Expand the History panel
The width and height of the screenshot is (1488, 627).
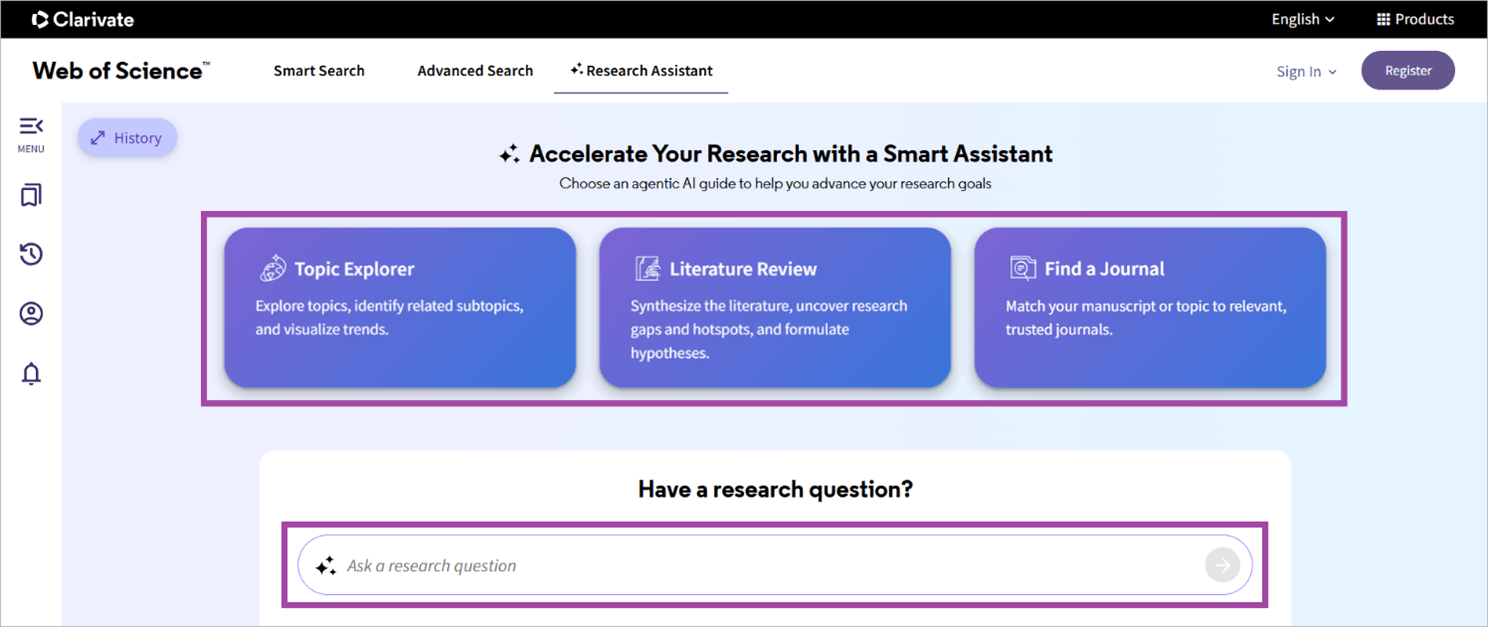click(127, 138)
